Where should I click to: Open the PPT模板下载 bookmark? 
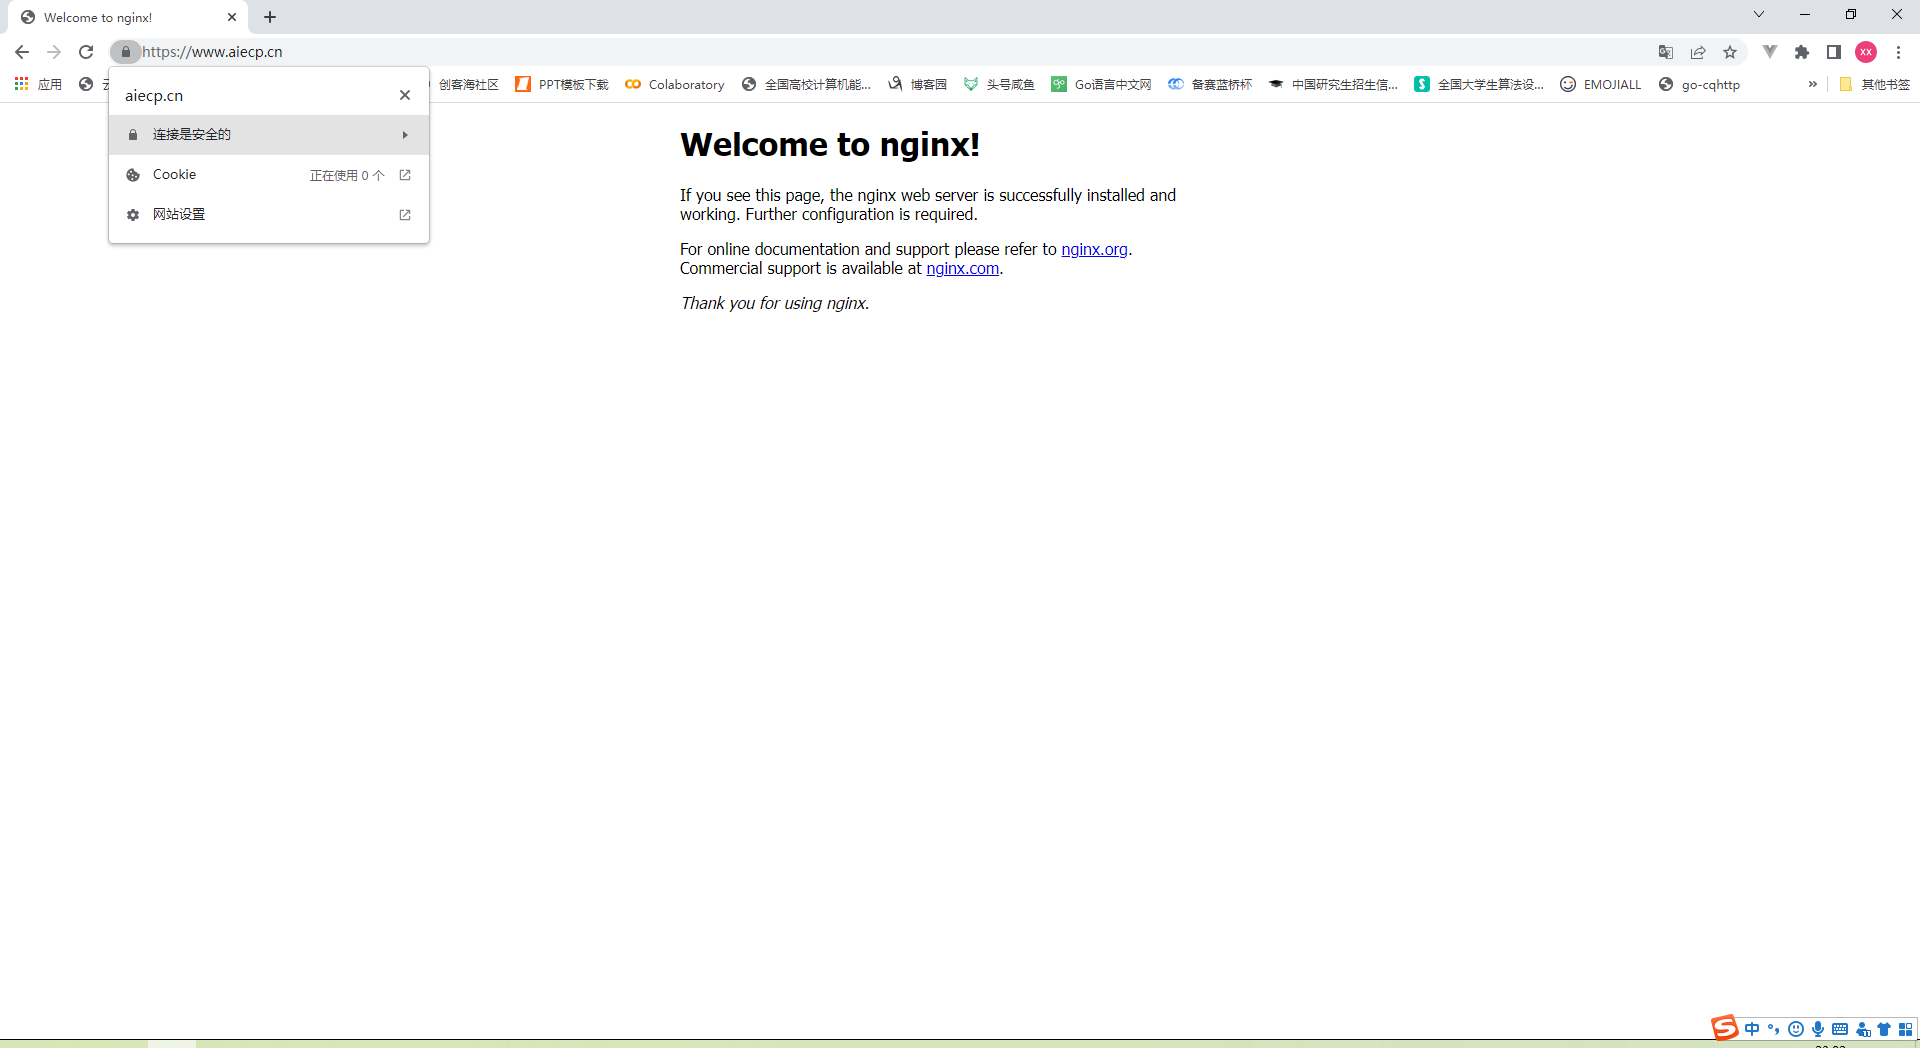coord(562,85)
